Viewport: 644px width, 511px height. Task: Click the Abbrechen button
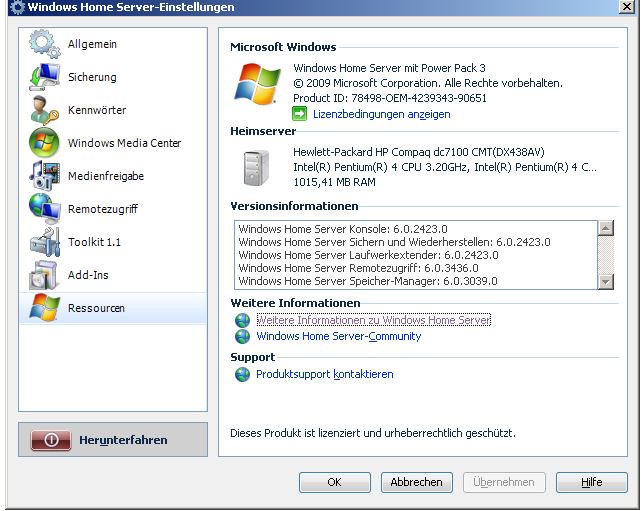point(416,482)
